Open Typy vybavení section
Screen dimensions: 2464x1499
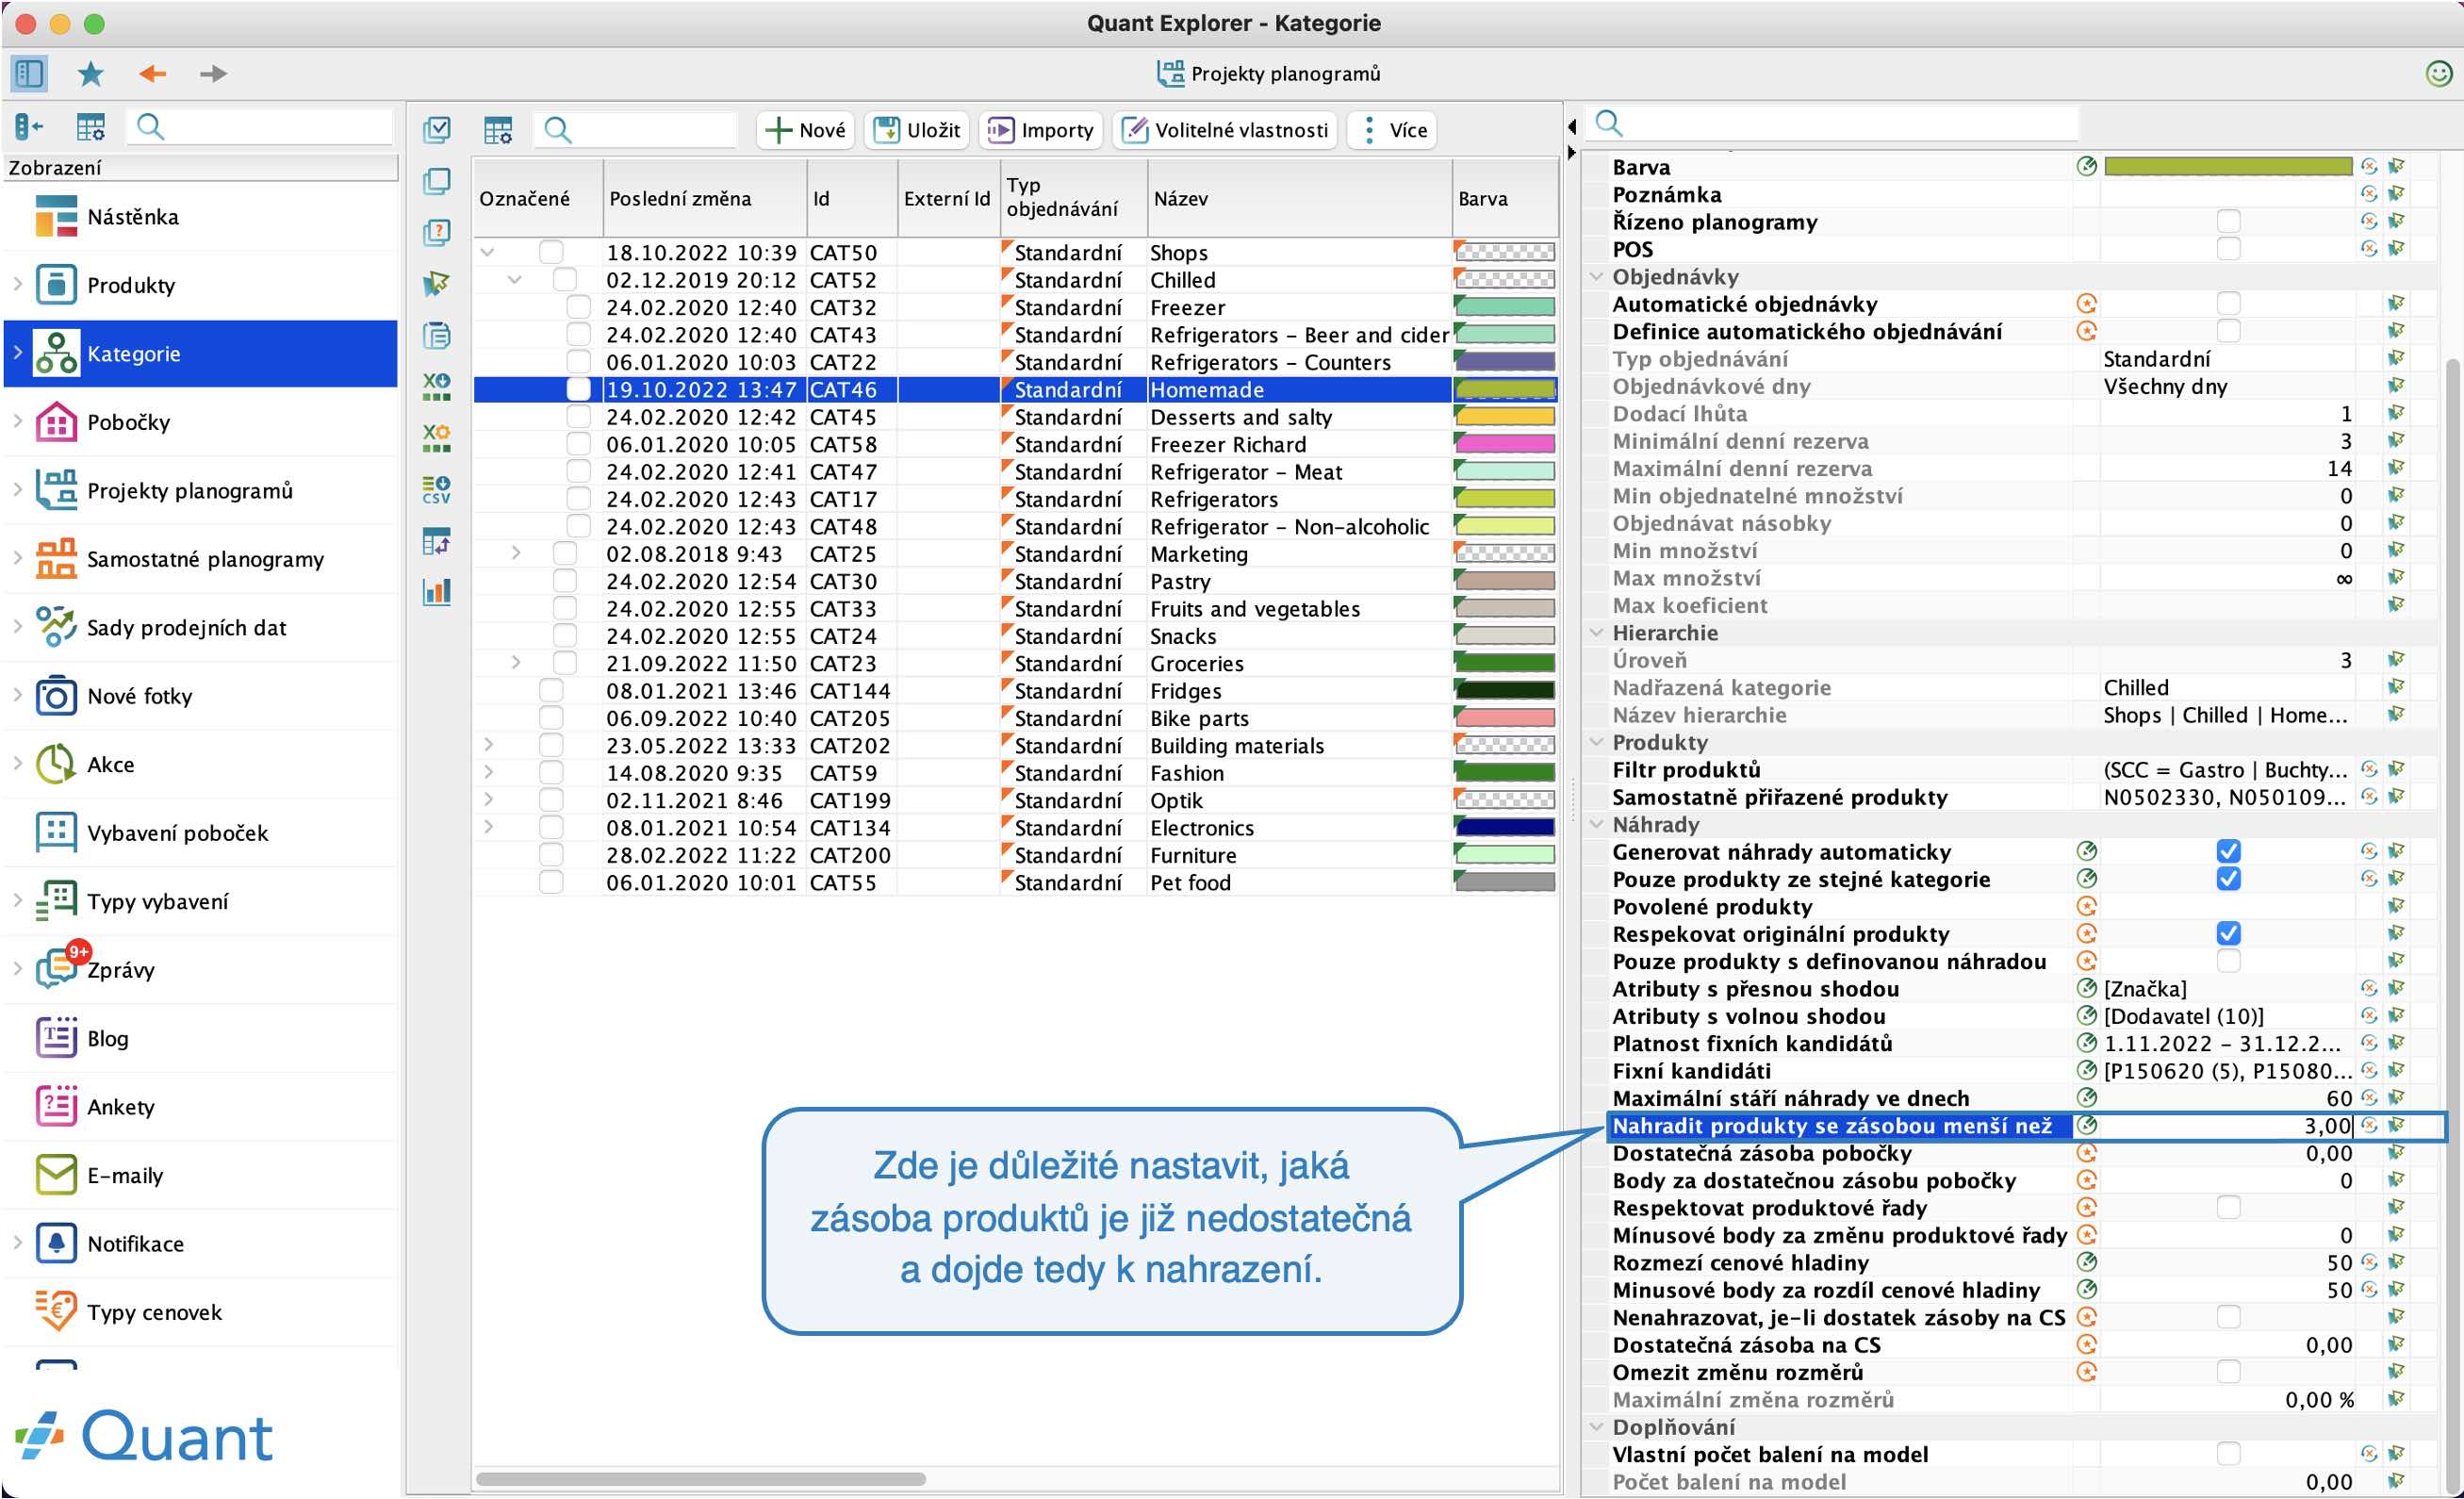(200, 902)
